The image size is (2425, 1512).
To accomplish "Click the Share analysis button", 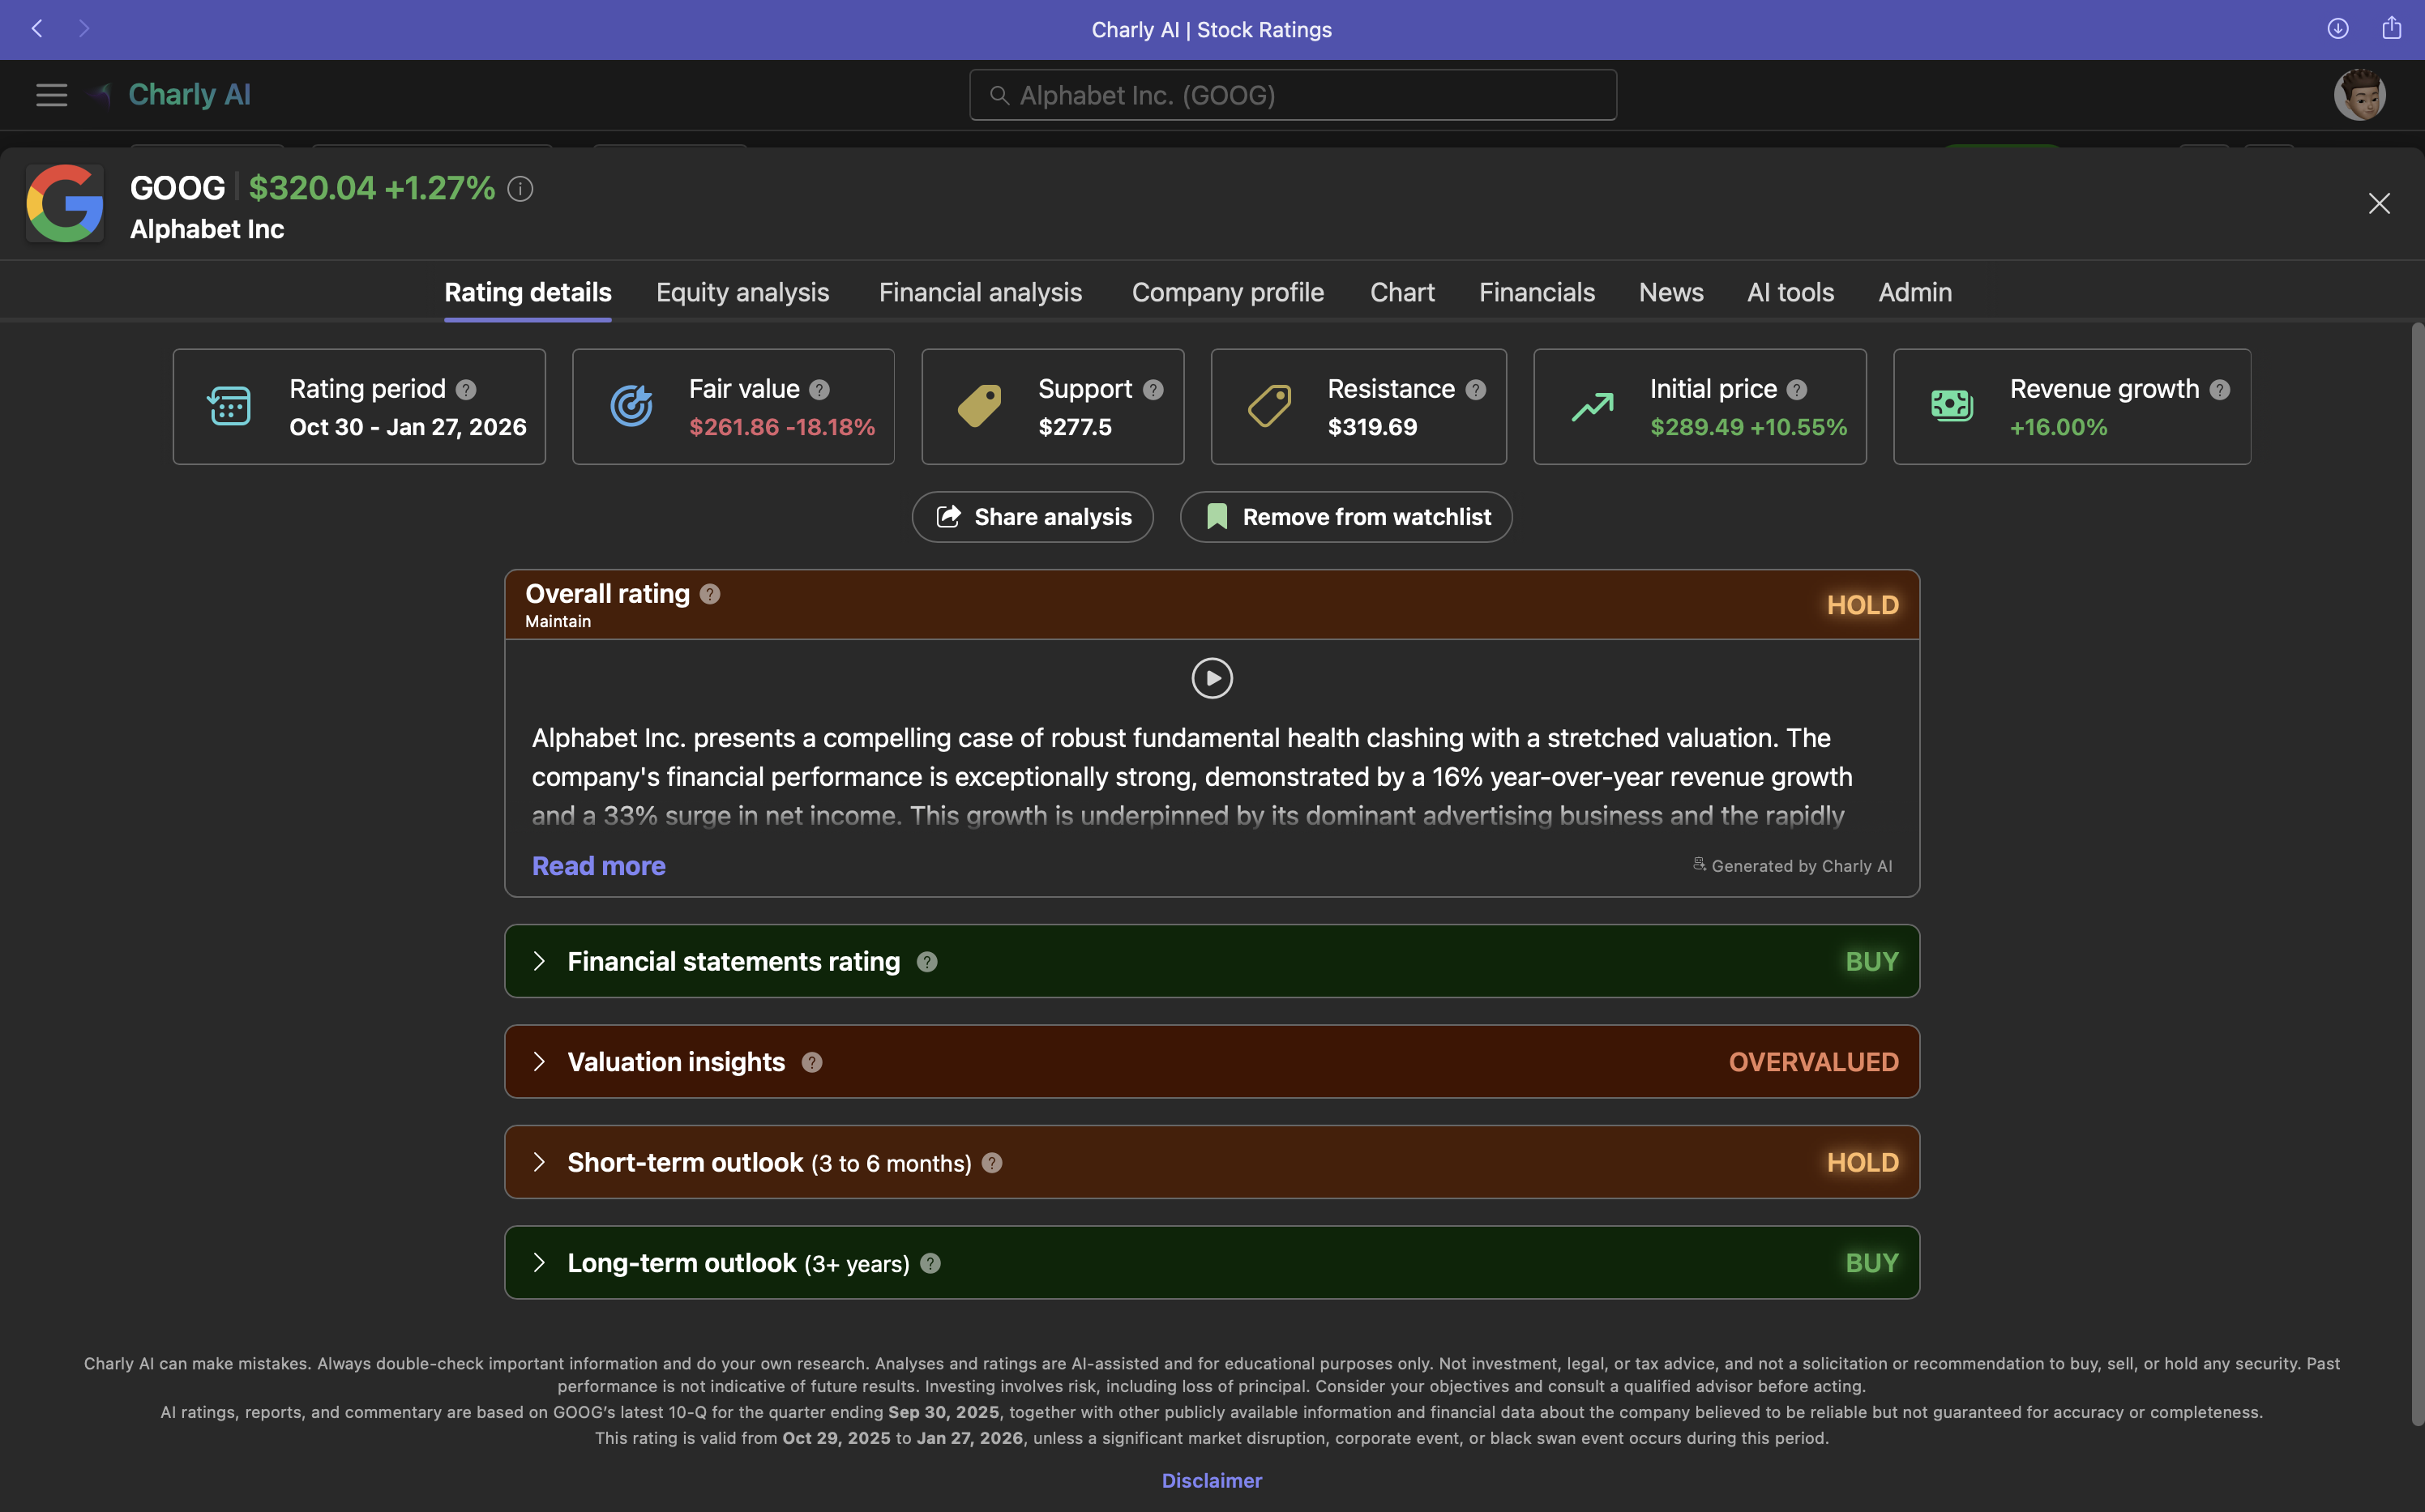I will click(x=1033, y=517).
